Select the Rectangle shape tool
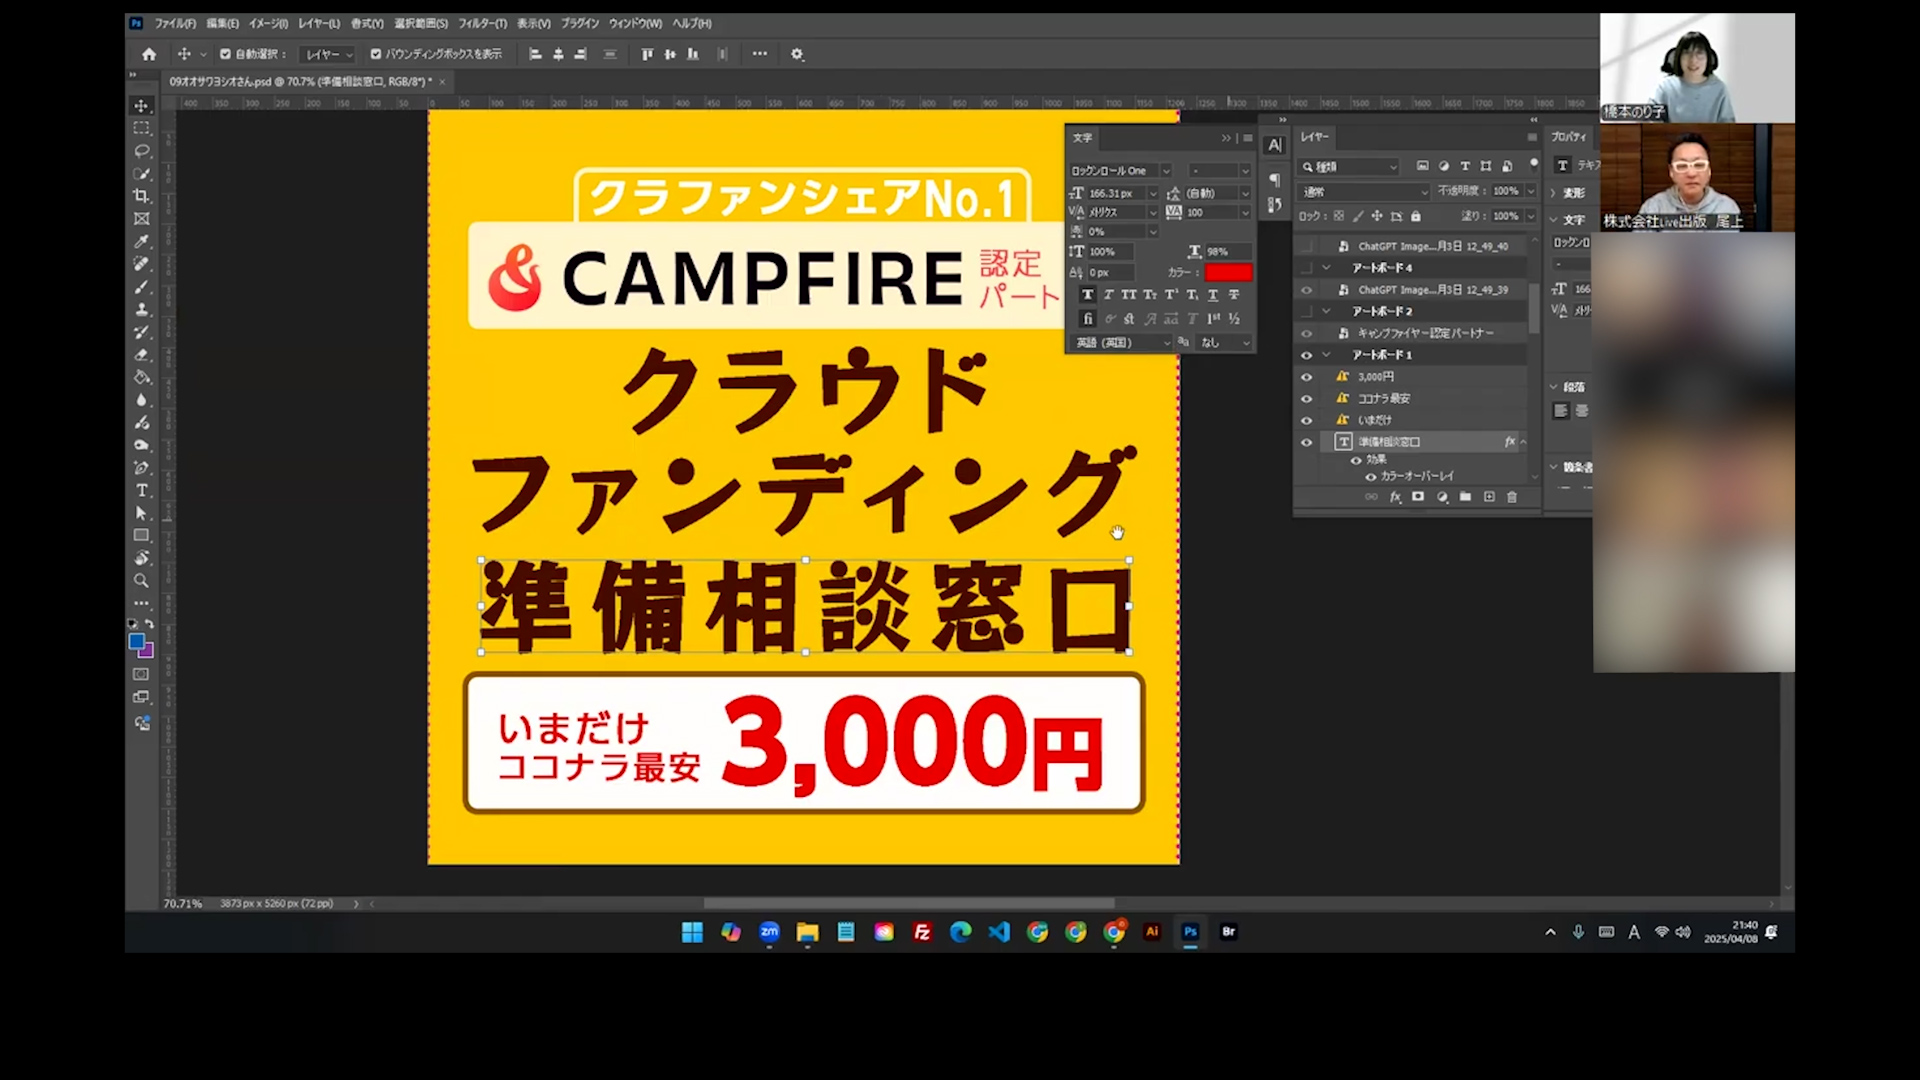 tap(141, 536)
